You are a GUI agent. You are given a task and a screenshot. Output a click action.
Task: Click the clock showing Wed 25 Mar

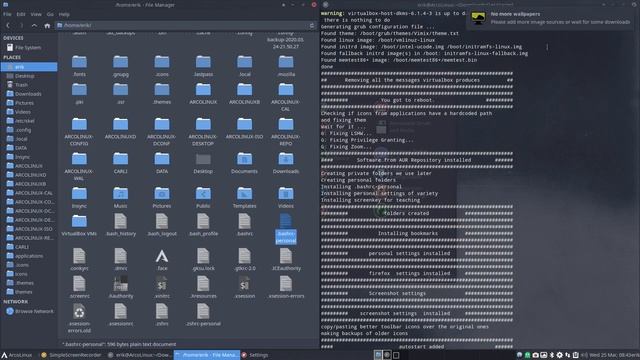[x=615, y=355]
